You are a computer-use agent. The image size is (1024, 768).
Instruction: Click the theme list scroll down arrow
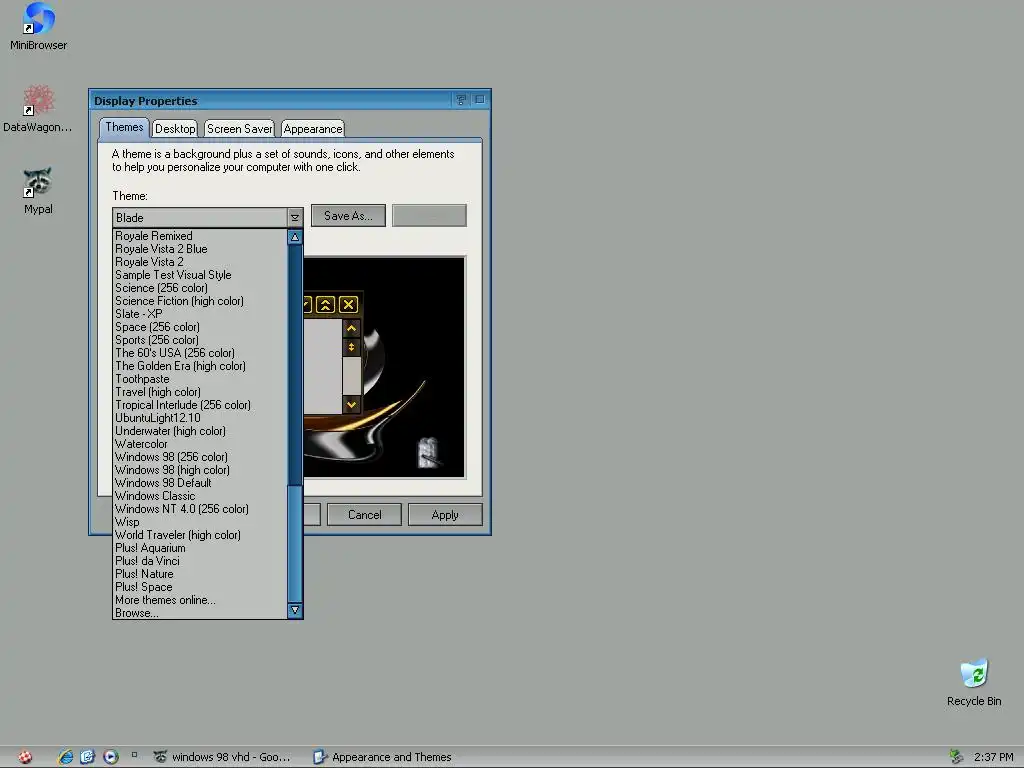[295, 610]
